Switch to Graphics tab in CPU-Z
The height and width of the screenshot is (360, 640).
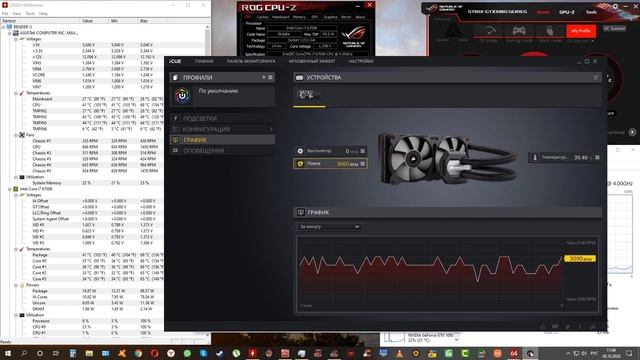pos(330,17)
